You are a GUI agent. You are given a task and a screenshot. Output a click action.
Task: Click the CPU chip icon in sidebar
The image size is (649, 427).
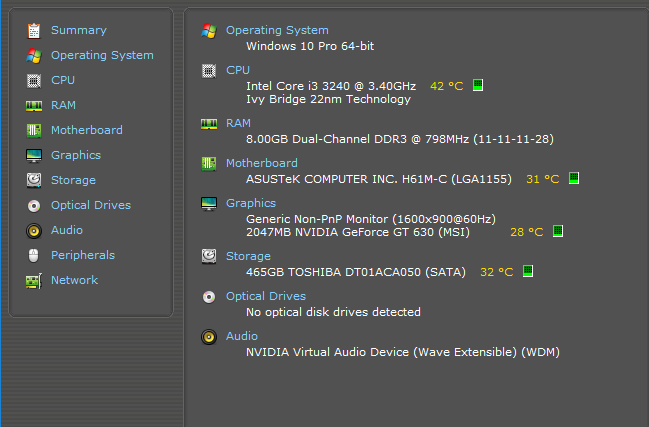(x=34, y=81)
